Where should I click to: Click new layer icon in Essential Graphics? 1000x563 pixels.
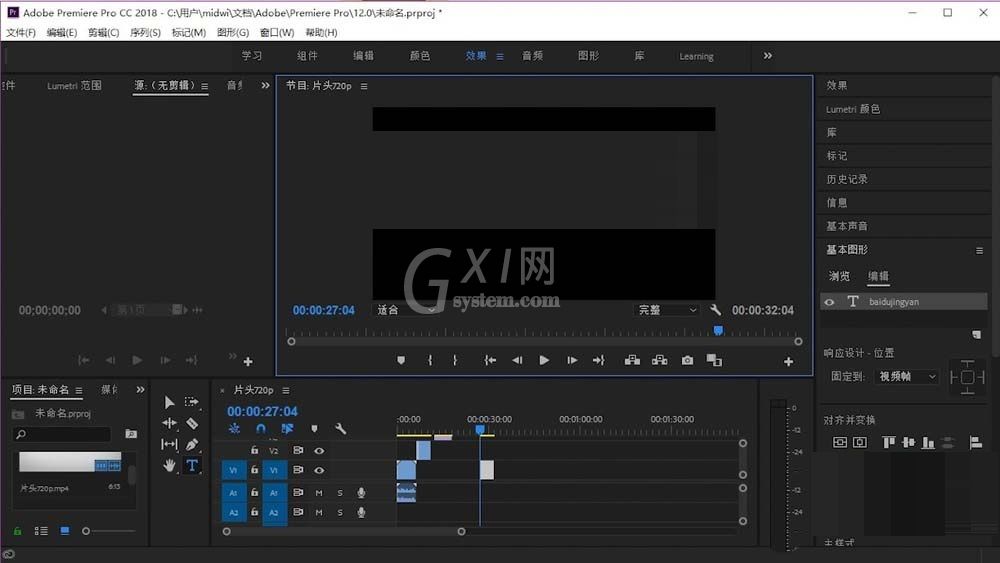[x=976, y=335]
